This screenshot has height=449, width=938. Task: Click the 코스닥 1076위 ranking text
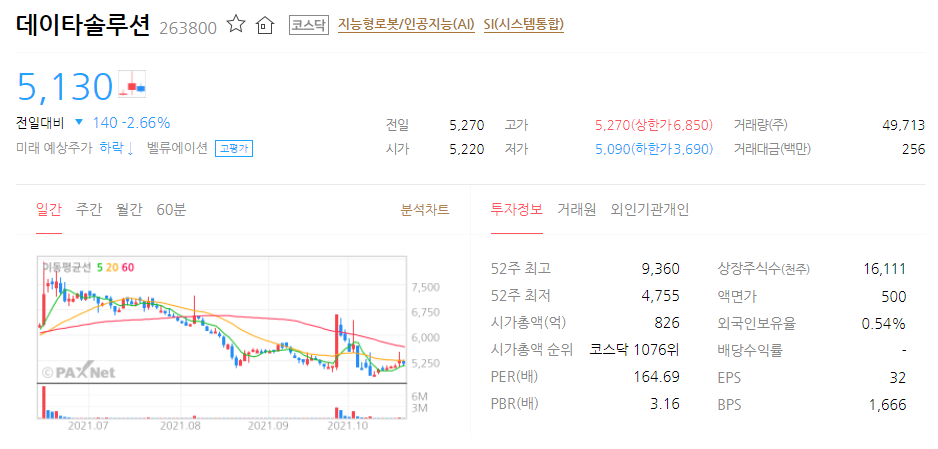pyautogui.click(x=635, y=350)
